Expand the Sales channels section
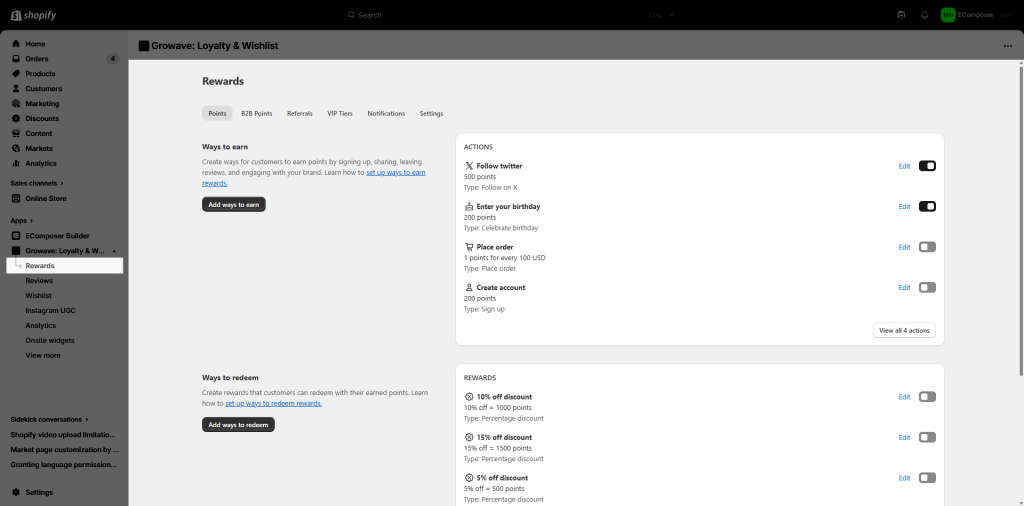 click(61, 184)
